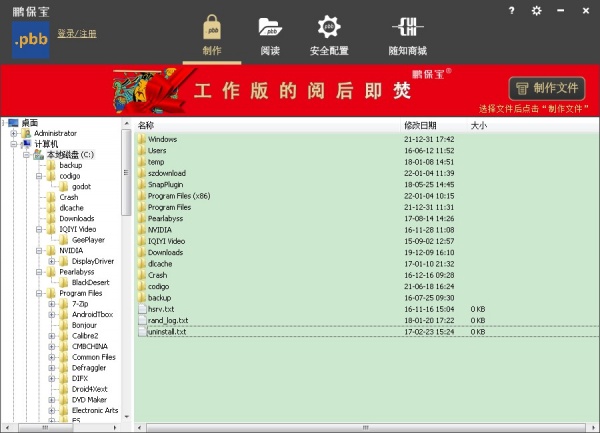Open the 制作 lock icon tab
Image resolution: width=600 pixels, height=433 pixels.
211,34
